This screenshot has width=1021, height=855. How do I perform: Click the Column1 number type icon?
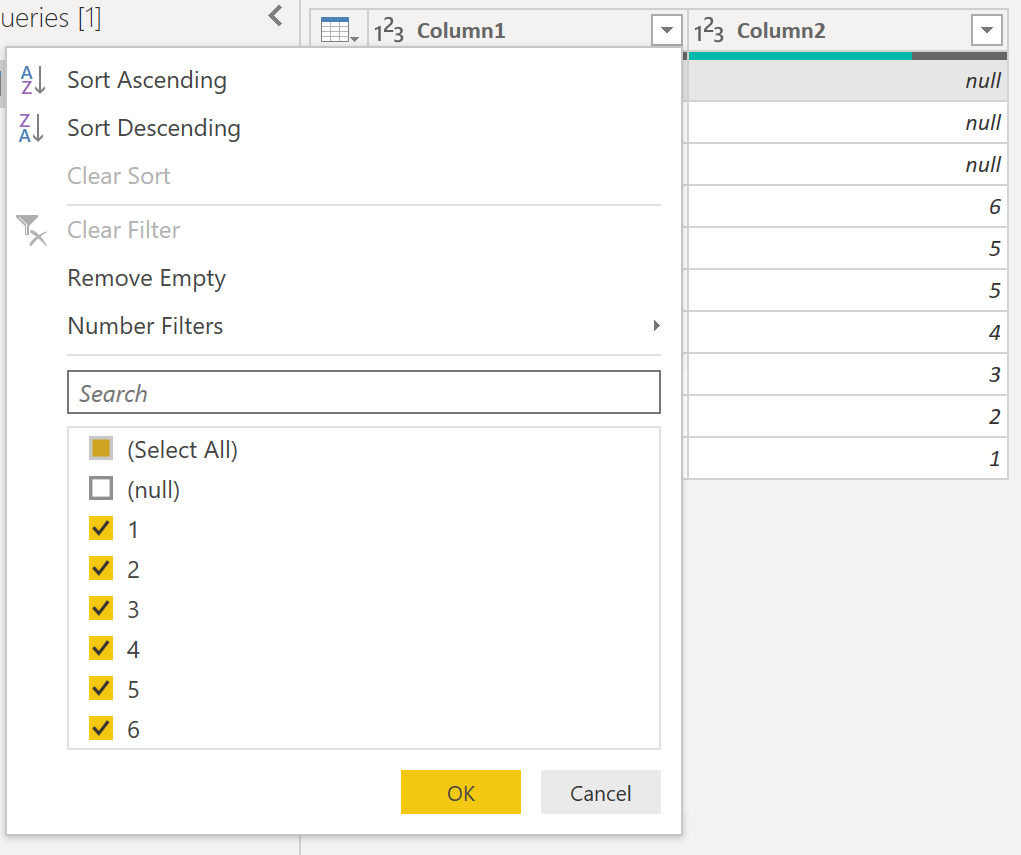coord(389,31)
